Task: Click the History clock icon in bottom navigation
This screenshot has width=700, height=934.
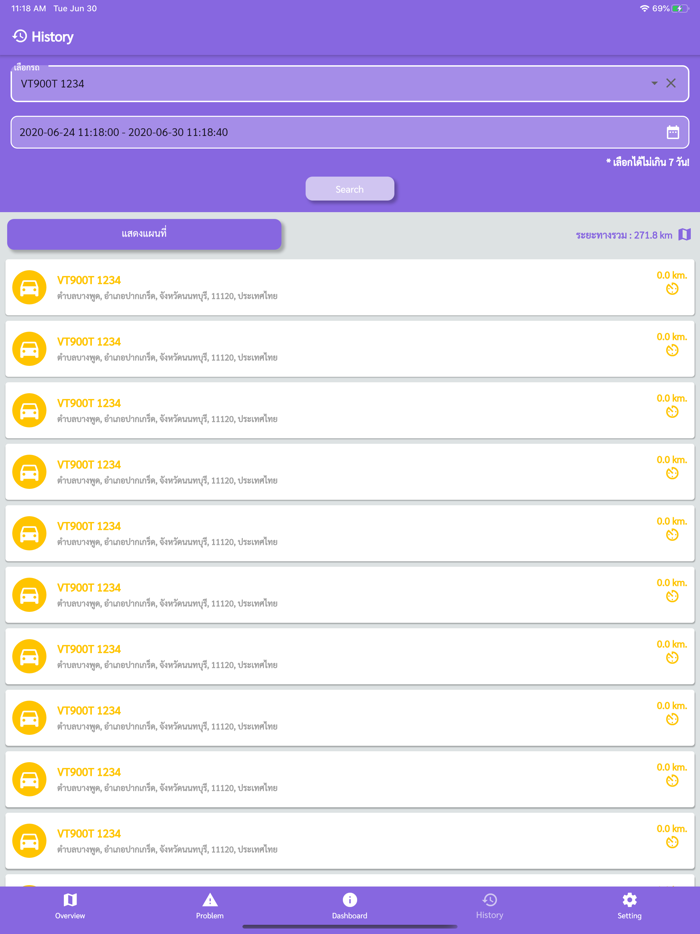Action: (x=489, y=898)
